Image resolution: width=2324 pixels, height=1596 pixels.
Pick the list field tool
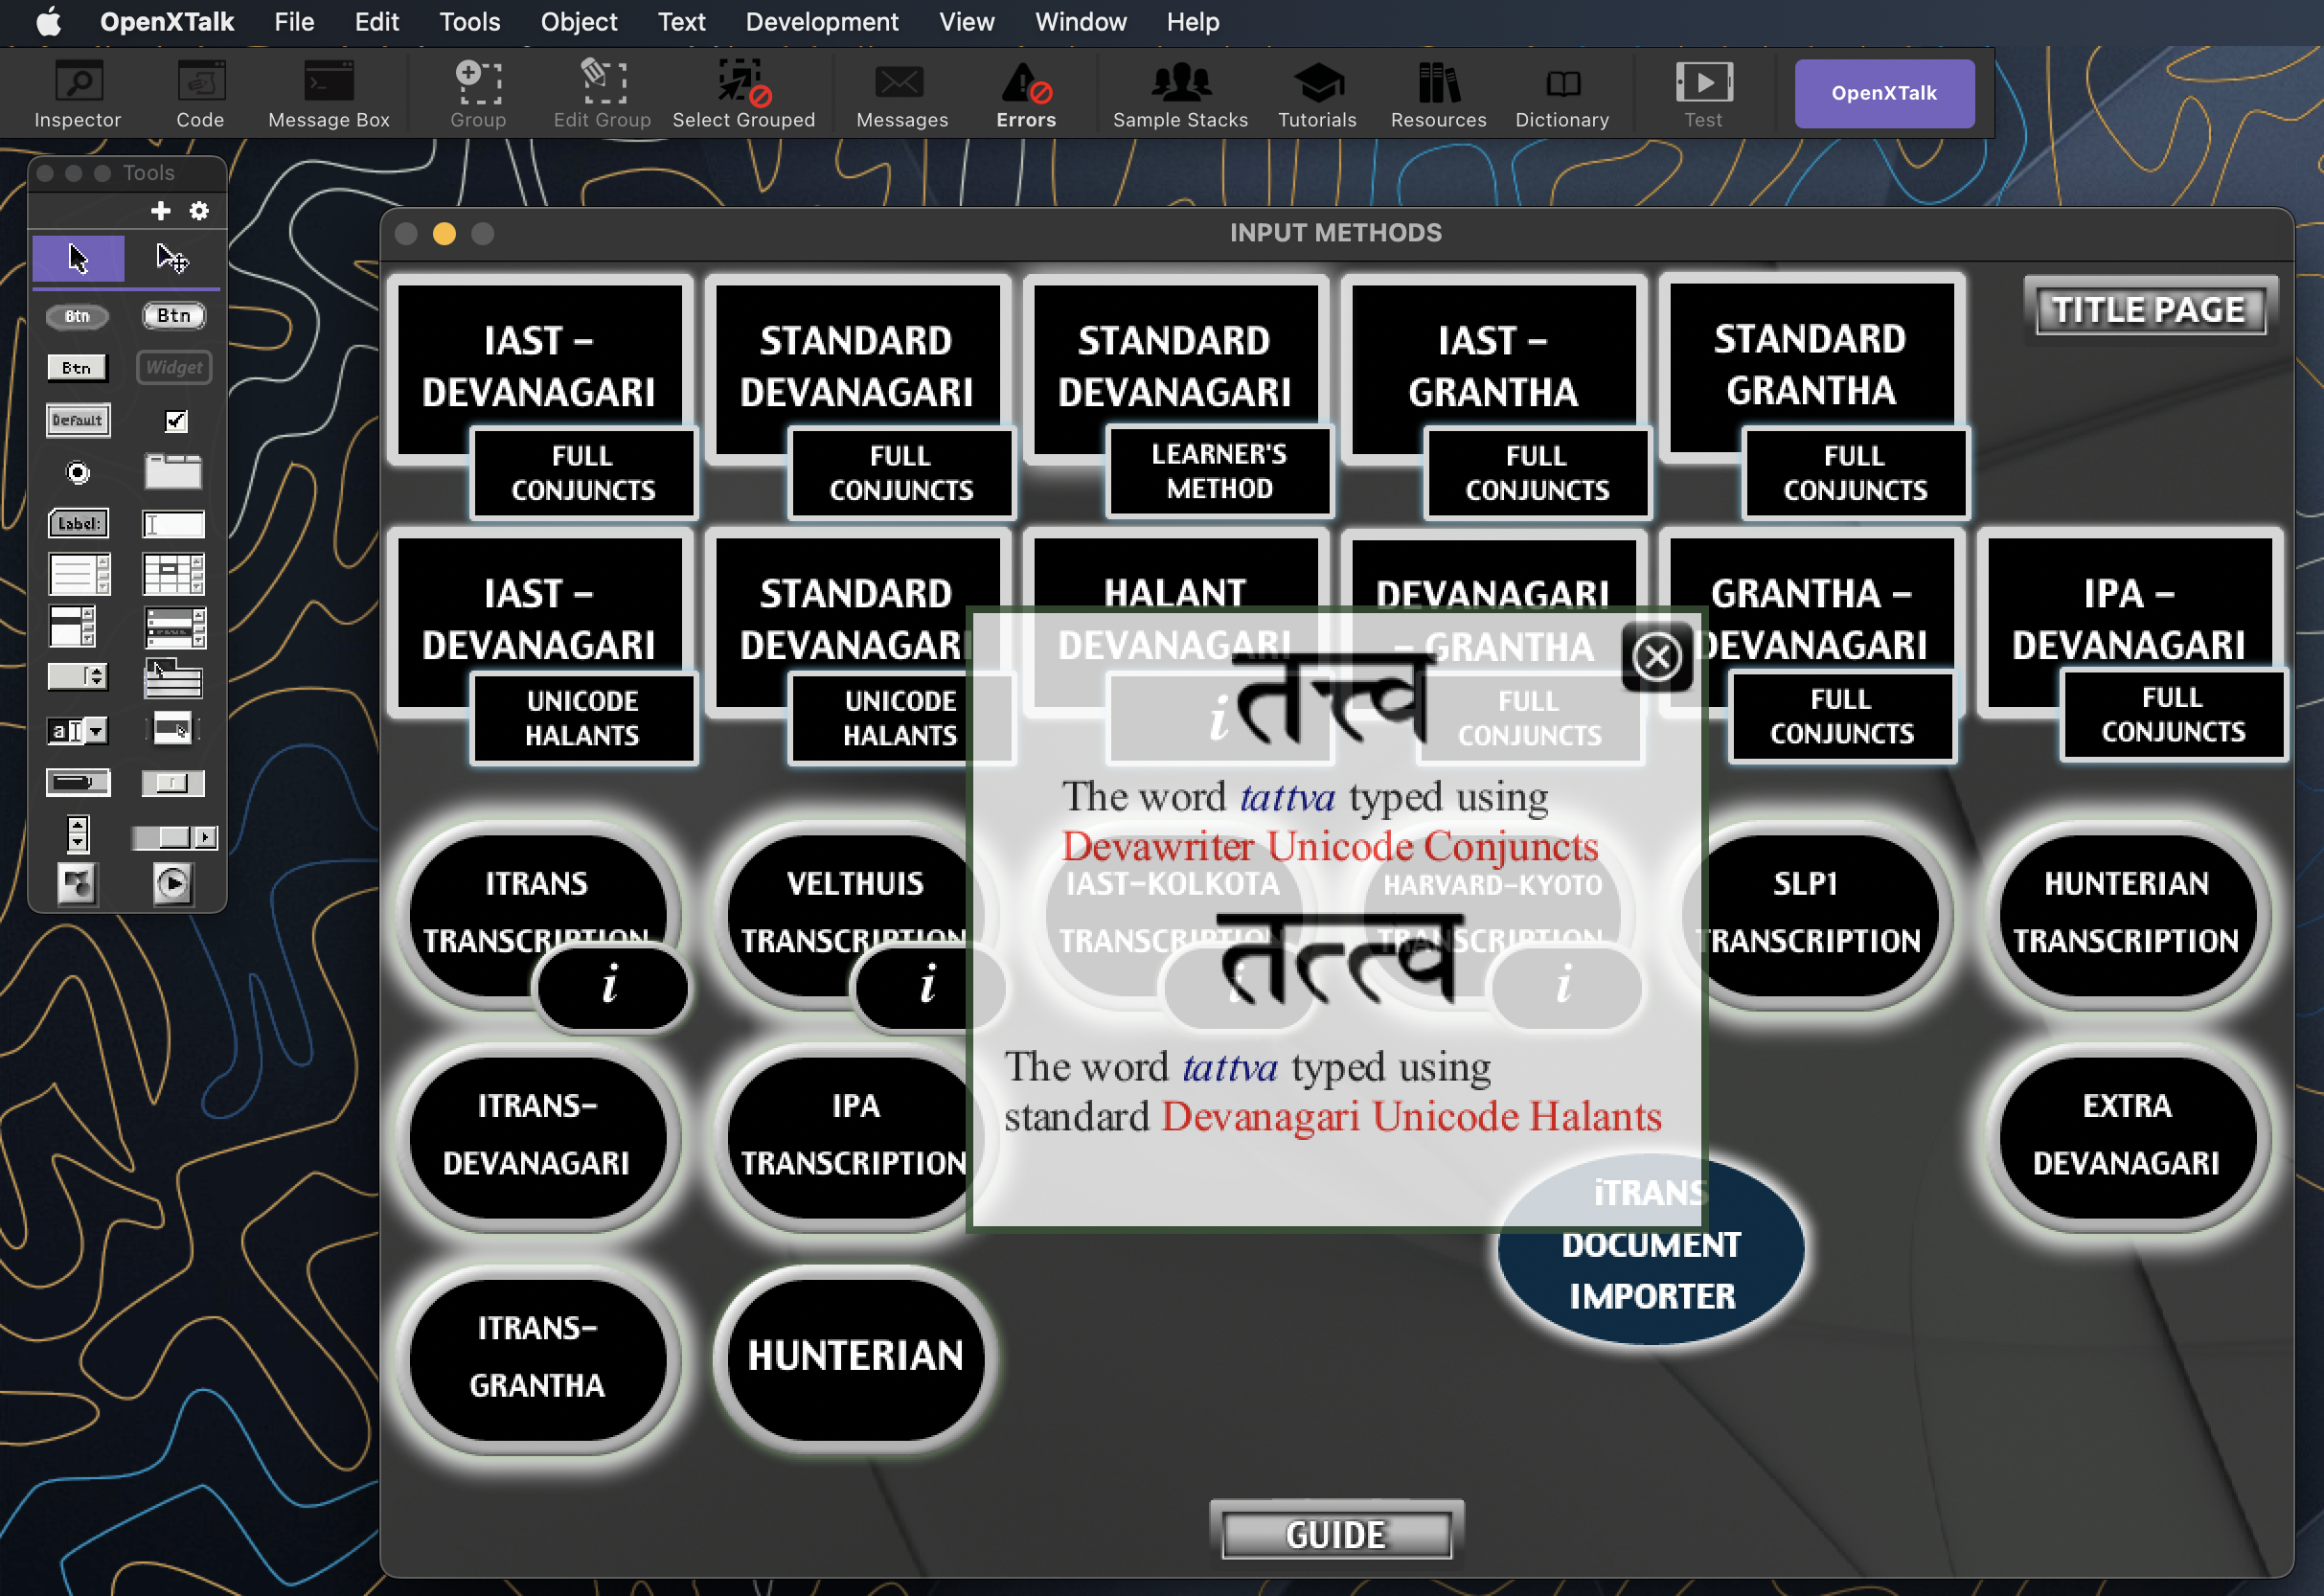click(x=72, y=627)
